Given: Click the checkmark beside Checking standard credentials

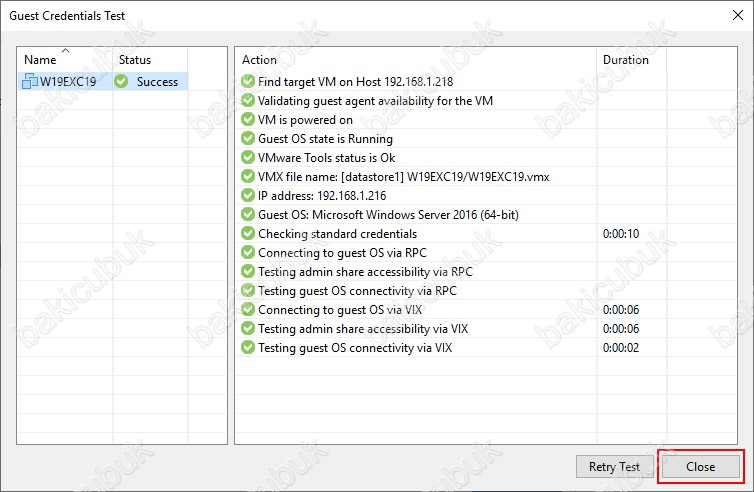Looking at the screenshot, I should [248, 233].
